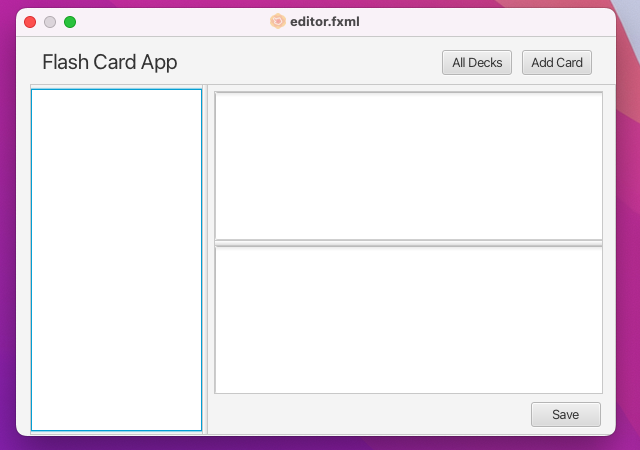The width and height of the screenshot is (640, 450).
Task: Click the editor.fxml window title text
Action: pyautogui.click(x=324, y=22)
